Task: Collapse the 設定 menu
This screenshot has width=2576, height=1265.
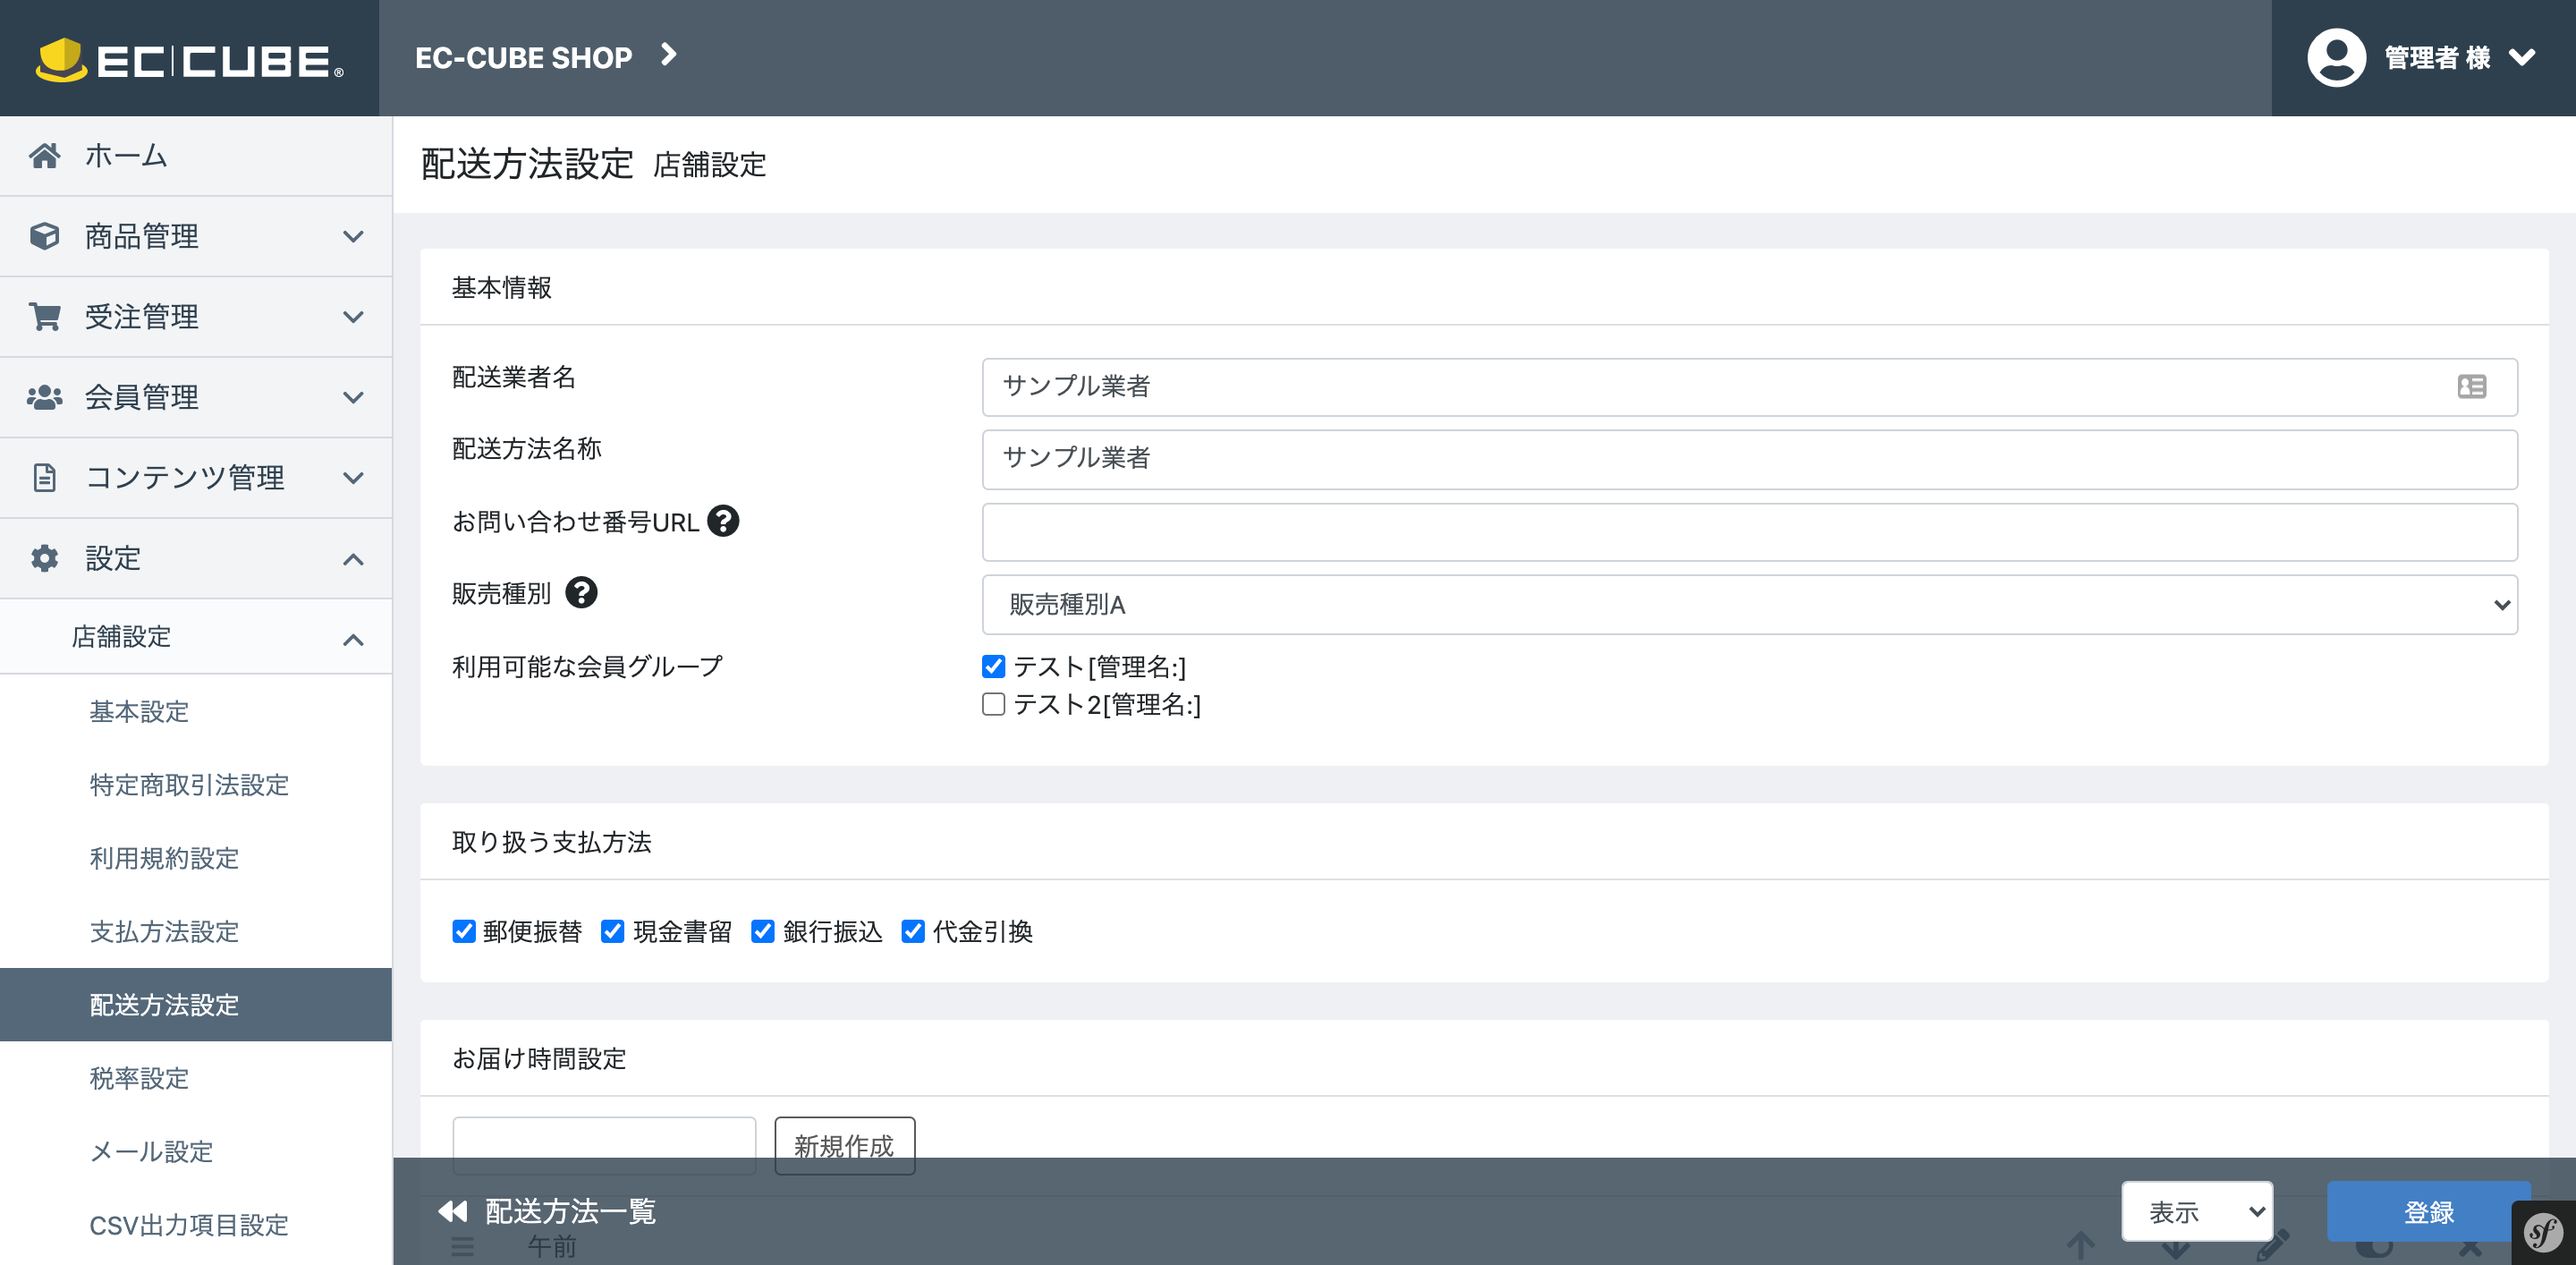Action: (x=196, y=558)
